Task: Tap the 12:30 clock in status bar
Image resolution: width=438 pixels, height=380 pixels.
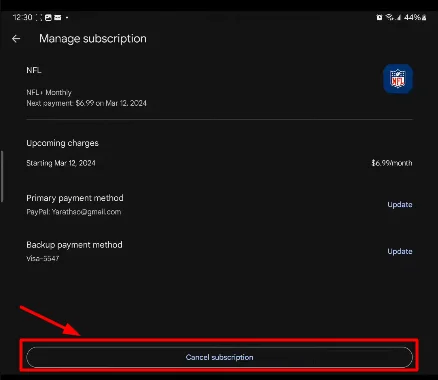Action: pos(22,17)
